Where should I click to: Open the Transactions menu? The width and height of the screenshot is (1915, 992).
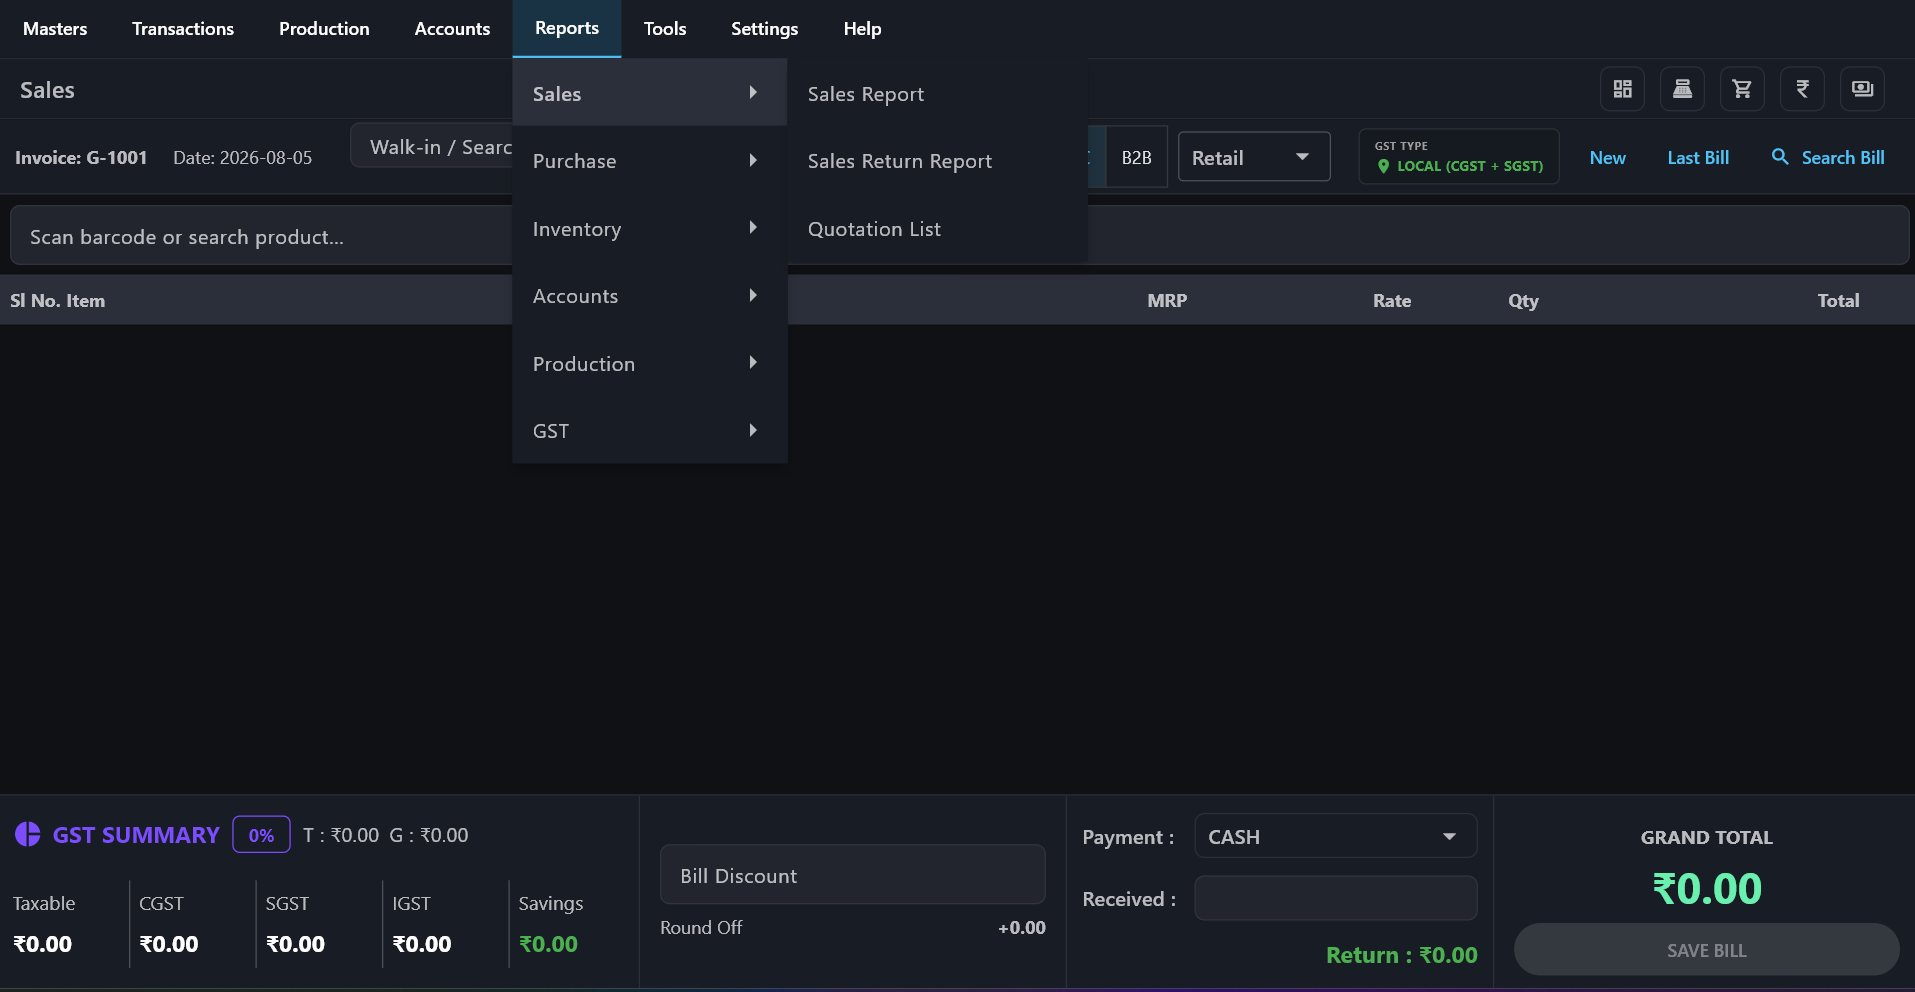coord(183,28)
